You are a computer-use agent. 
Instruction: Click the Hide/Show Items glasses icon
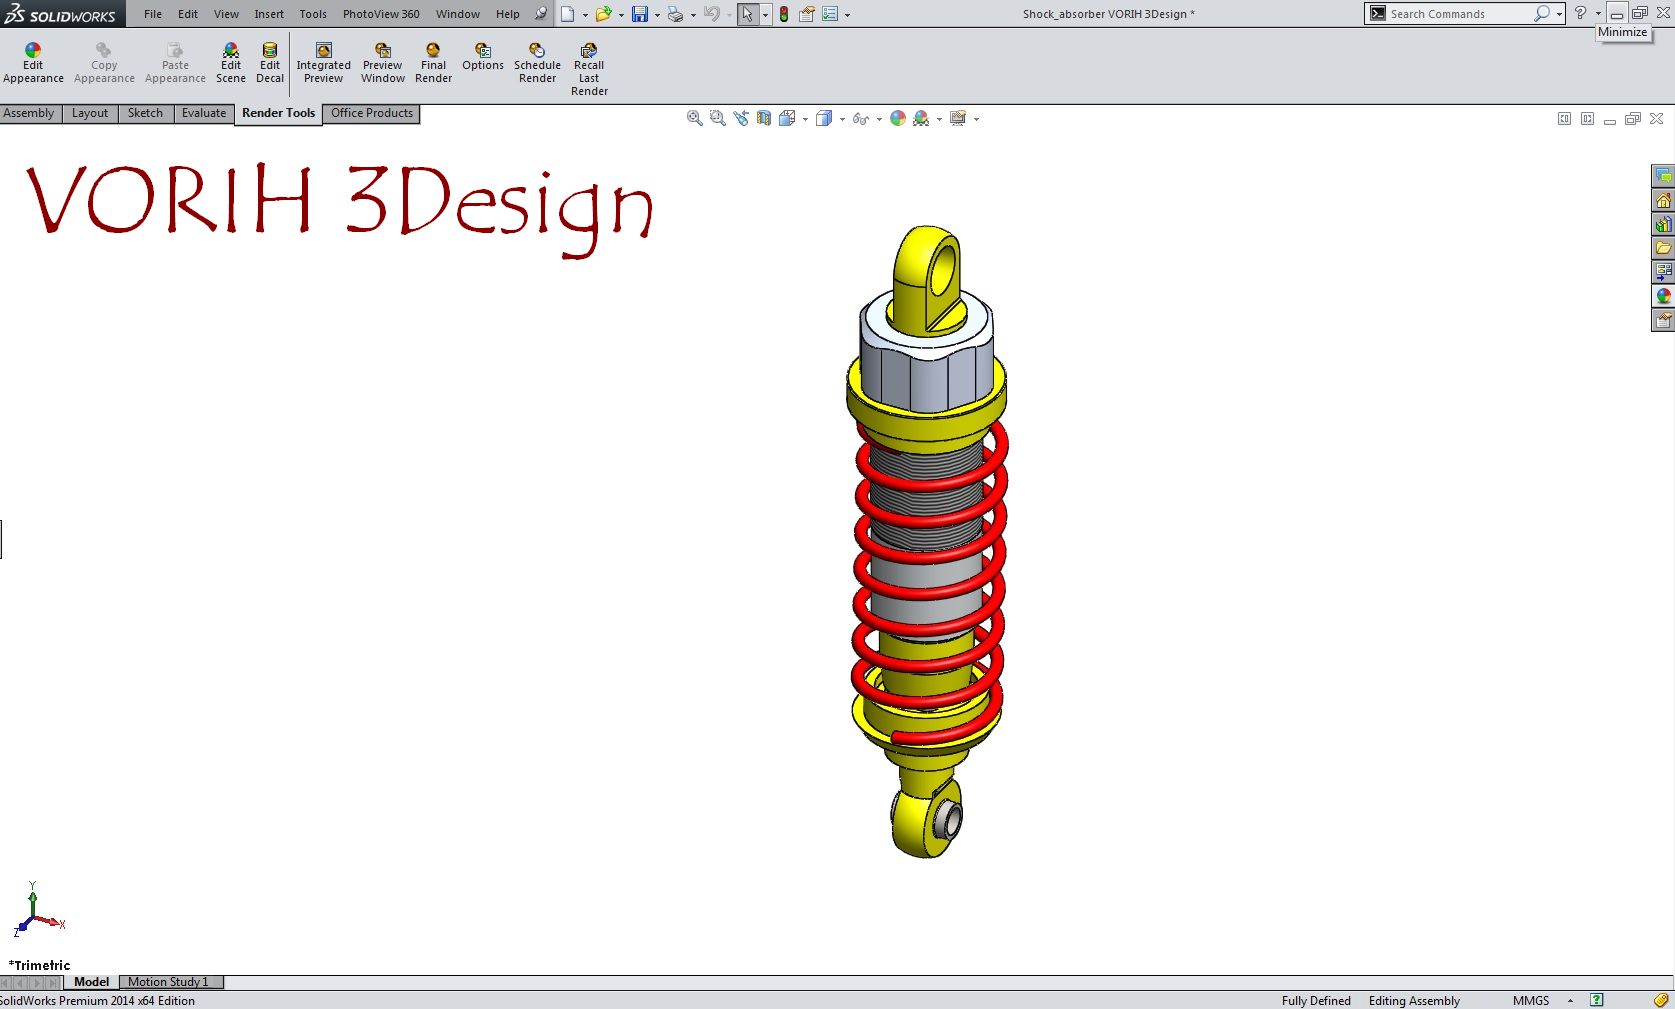[860, 118]
